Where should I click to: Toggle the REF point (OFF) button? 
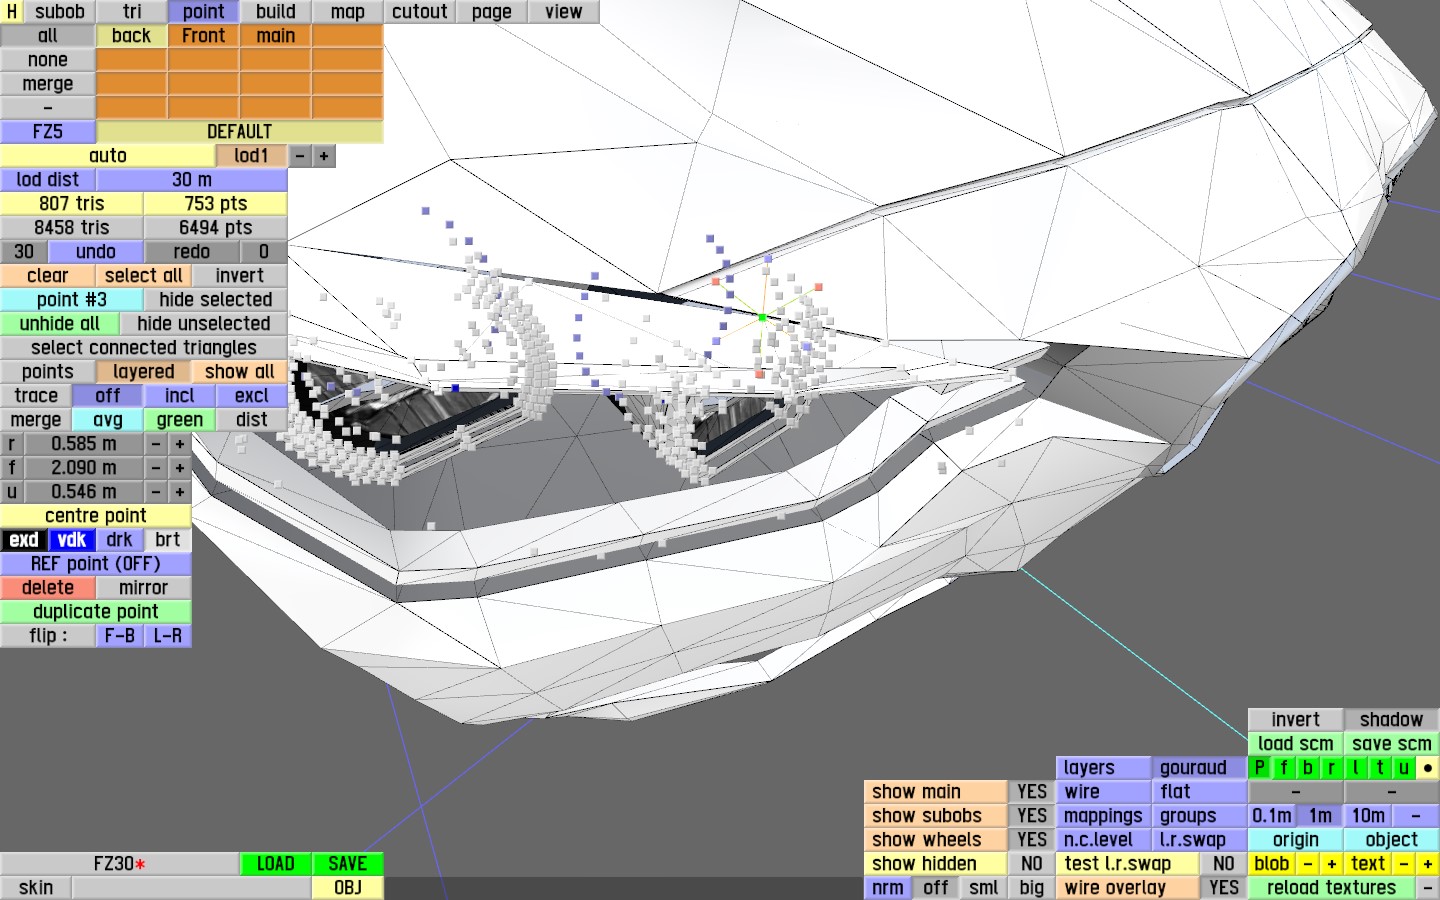click(96, 564)
